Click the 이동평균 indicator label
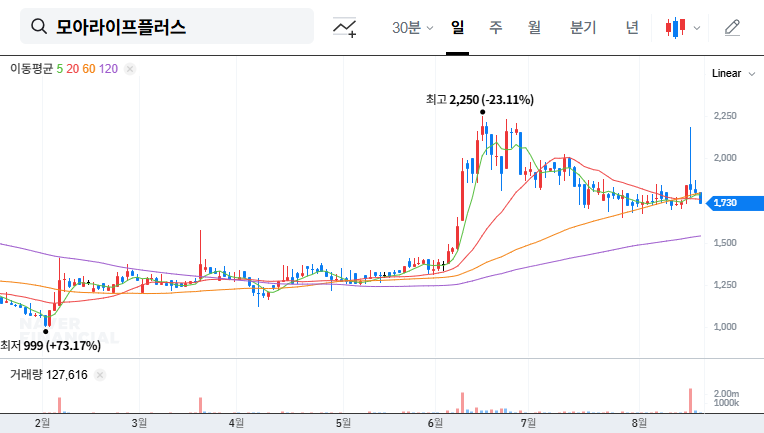764x433 pixels. pos(31,69)
